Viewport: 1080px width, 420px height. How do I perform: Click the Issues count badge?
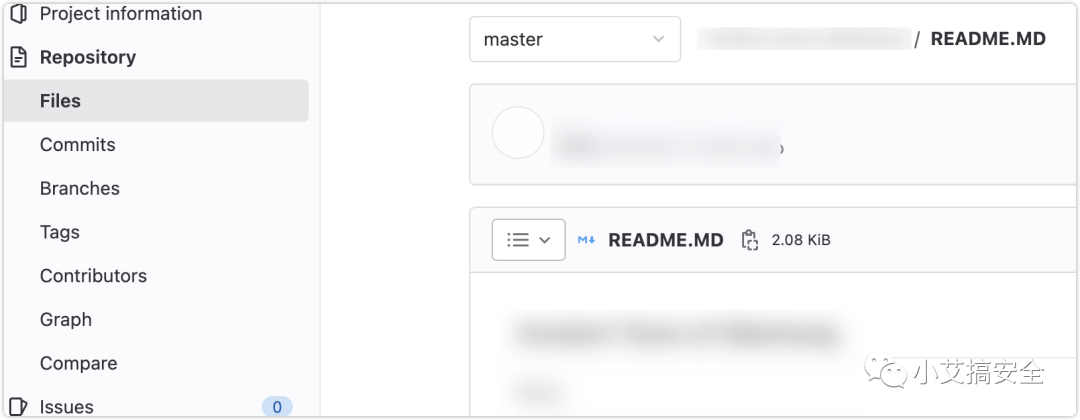pos(277,407)
